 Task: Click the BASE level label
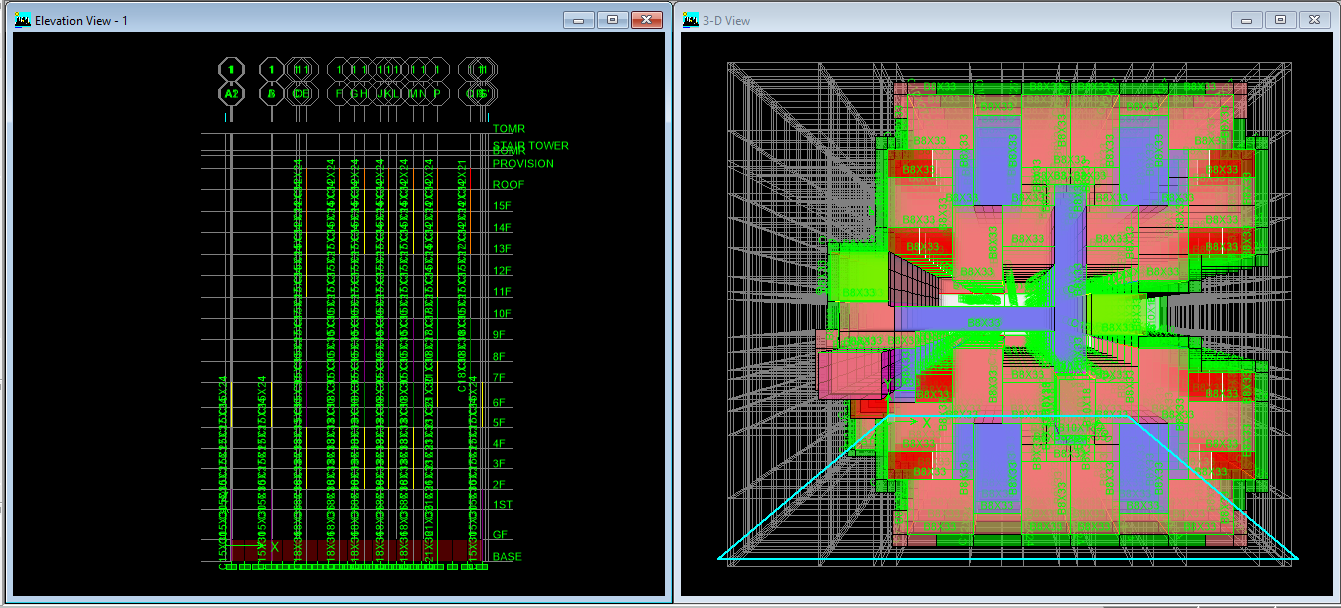[507, 557]
